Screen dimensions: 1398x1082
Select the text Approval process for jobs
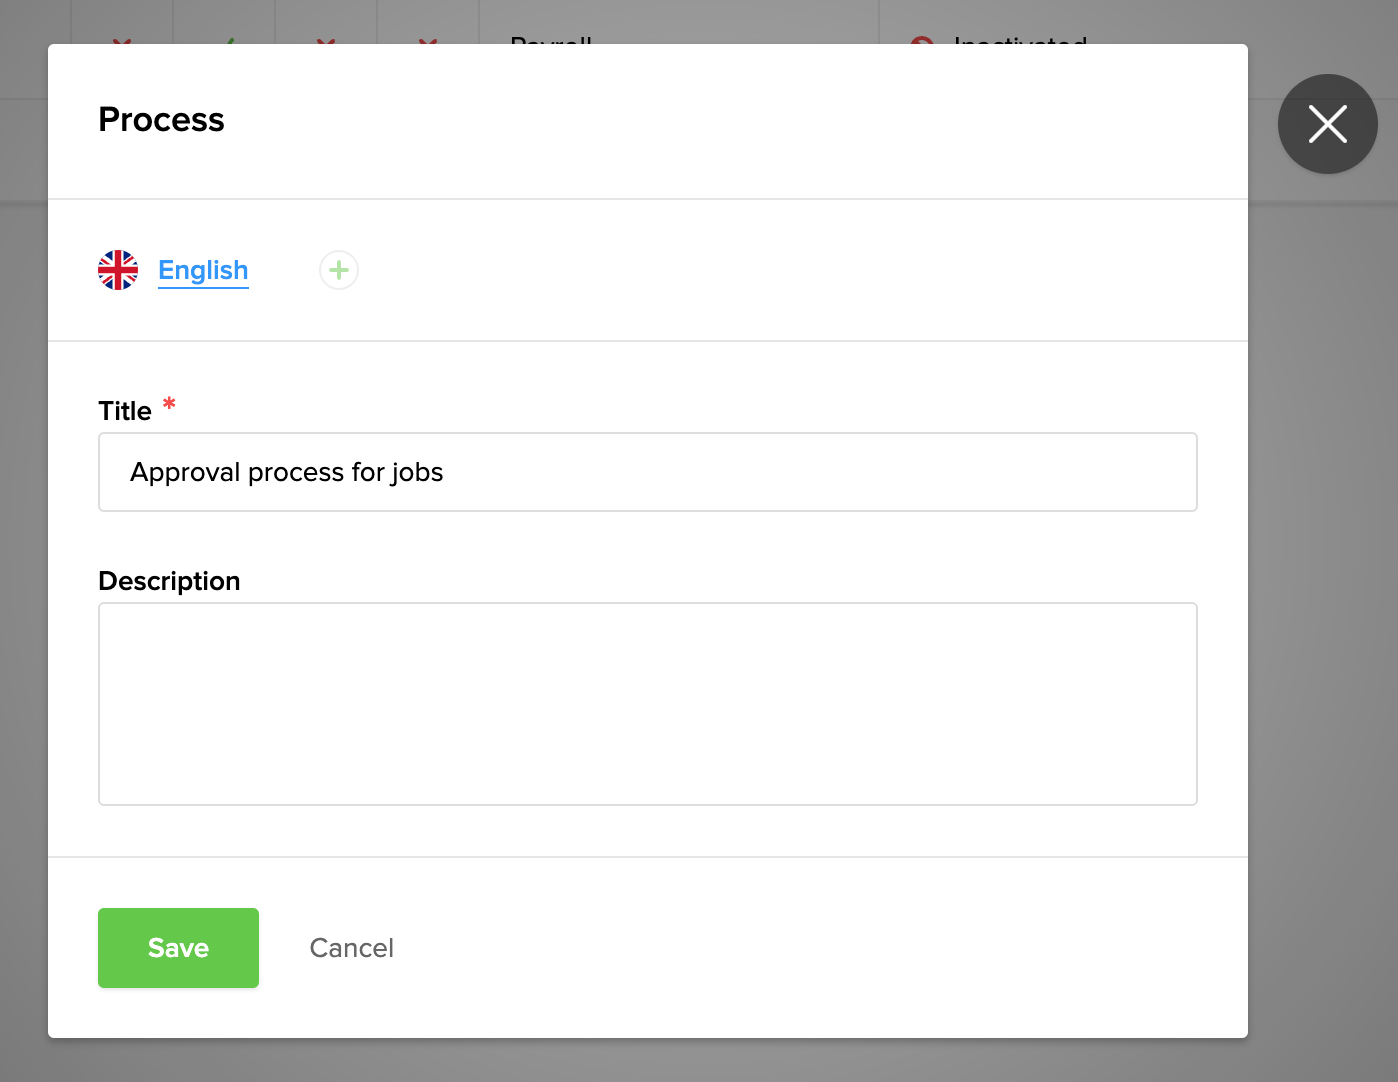point(286,472)
